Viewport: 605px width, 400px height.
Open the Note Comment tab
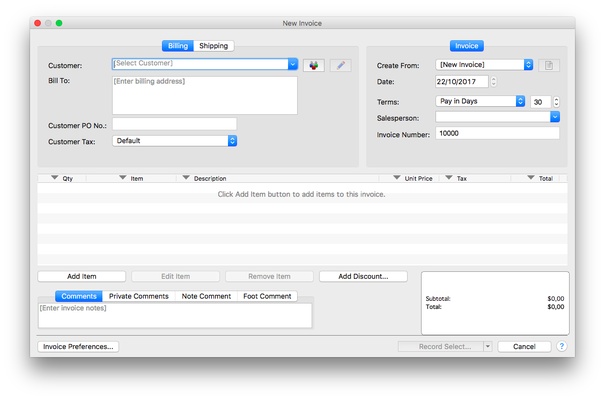pos(206,296)
